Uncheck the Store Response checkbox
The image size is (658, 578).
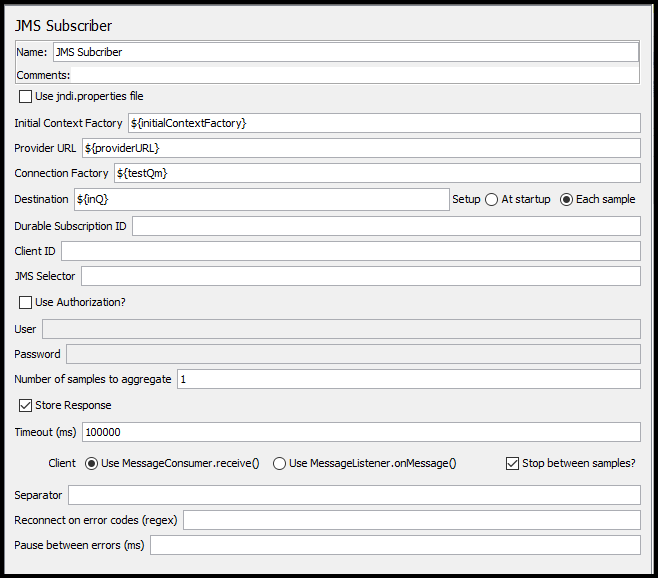26,406
